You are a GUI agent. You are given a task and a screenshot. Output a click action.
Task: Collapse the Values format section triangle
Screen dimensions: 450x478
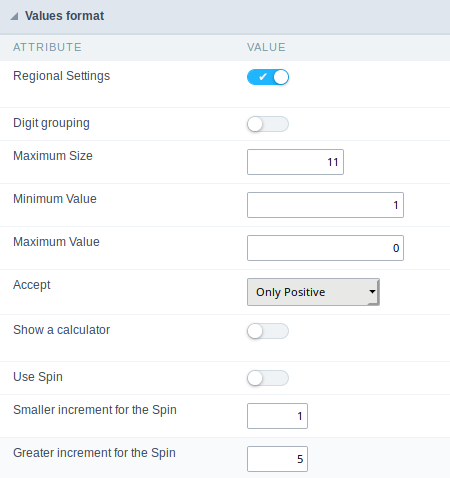(x=14, y=16)
